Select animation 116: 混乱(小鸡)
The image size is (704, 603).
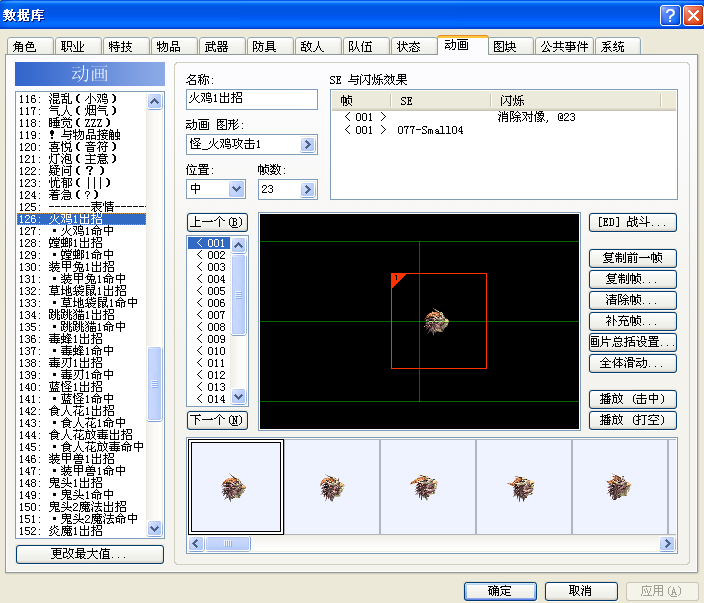[82, 99]
